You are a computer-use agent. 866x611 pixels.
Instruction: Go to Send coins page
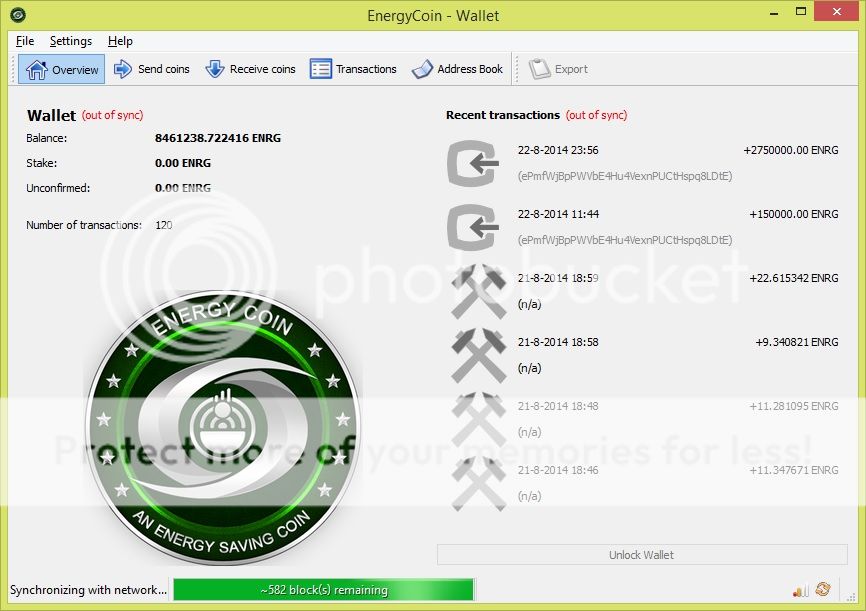(x=151, y=69)
